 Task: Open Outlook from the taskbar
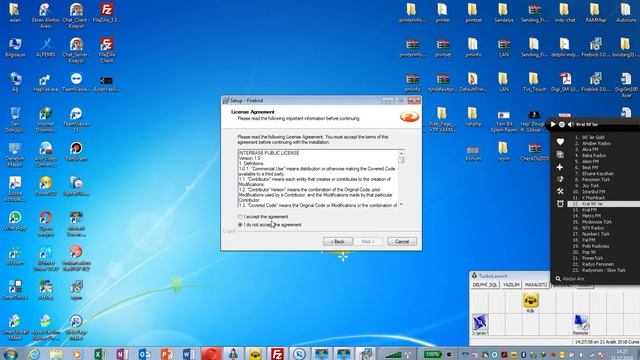pos(144,354)
